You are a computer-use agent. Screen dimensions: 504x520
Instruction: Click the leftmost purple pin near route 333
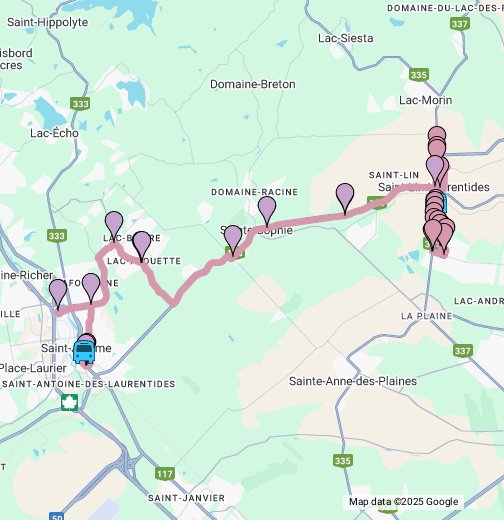58,294
